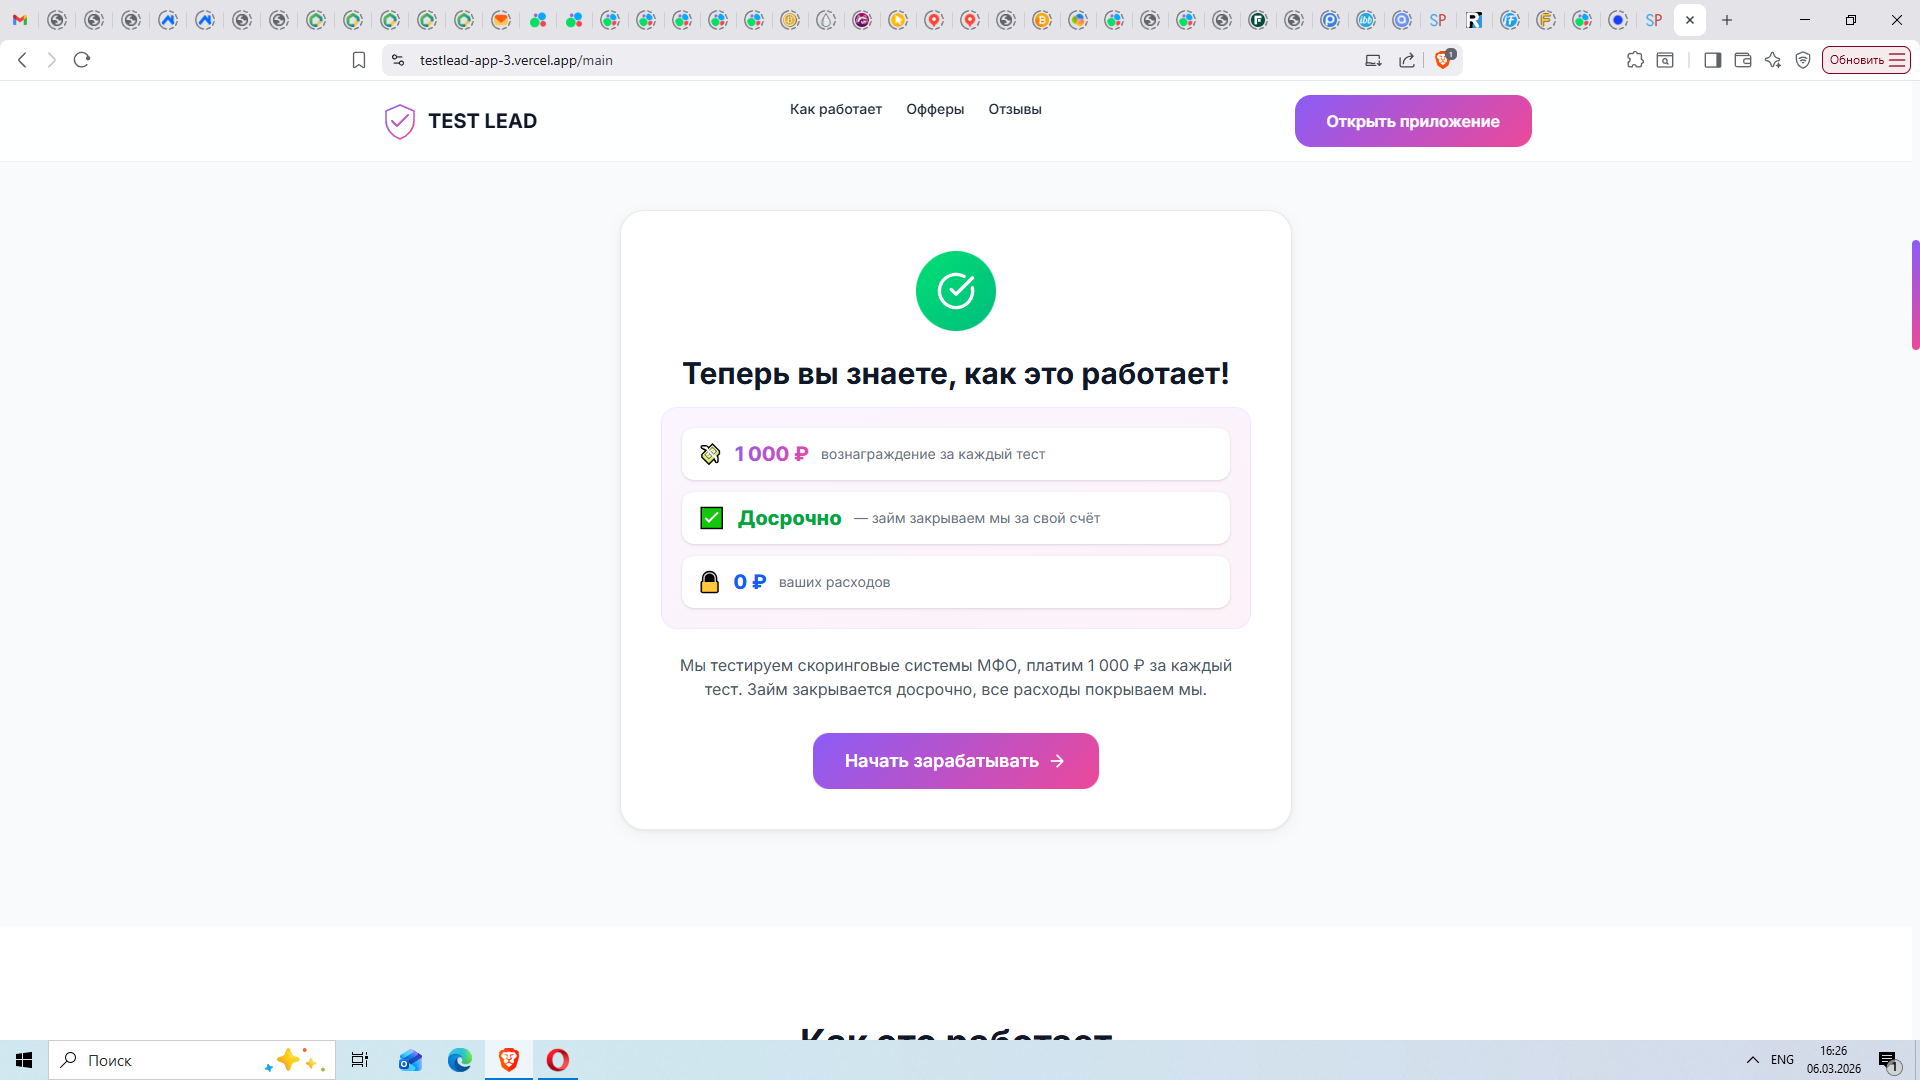The image size is (1920, 1080).
Task: Click the Начать зарабатывать button
Action: click(x=955, y=761)
